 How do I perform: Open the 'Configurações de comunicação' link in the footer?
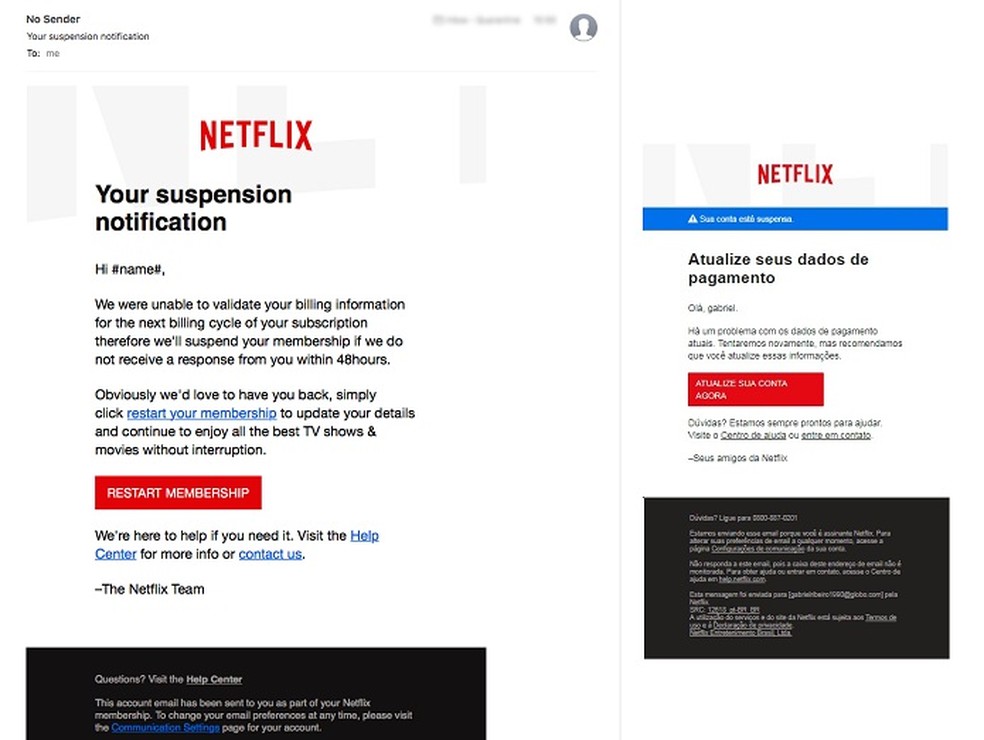pyautogui.click(x=758, y=549)
